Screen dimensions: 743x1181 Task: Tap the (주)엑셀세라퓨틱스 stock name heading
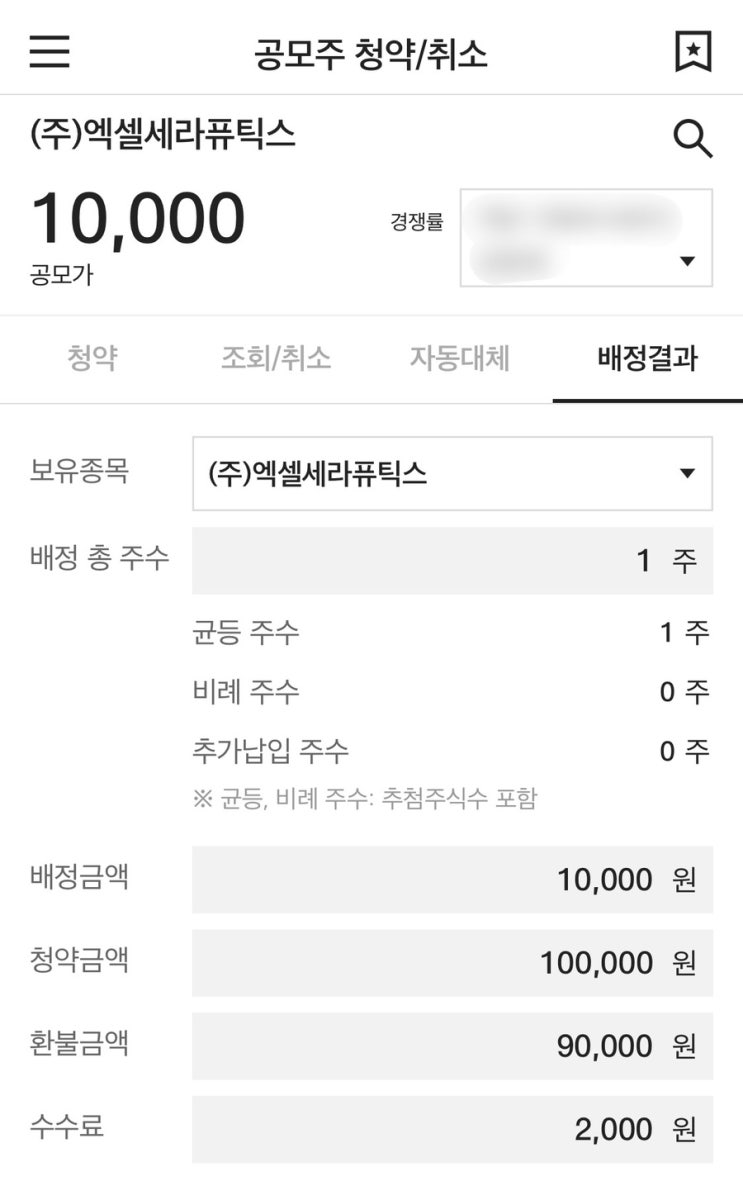pyautogui.click(x=162, y=135)
